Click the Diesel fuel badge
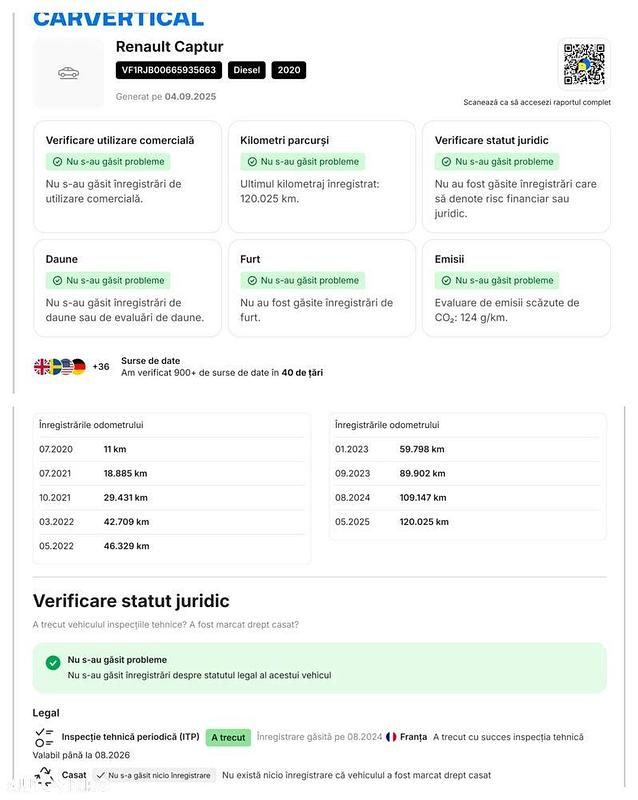The width and height of the screenshot is (638, 800). coord(247,70)
